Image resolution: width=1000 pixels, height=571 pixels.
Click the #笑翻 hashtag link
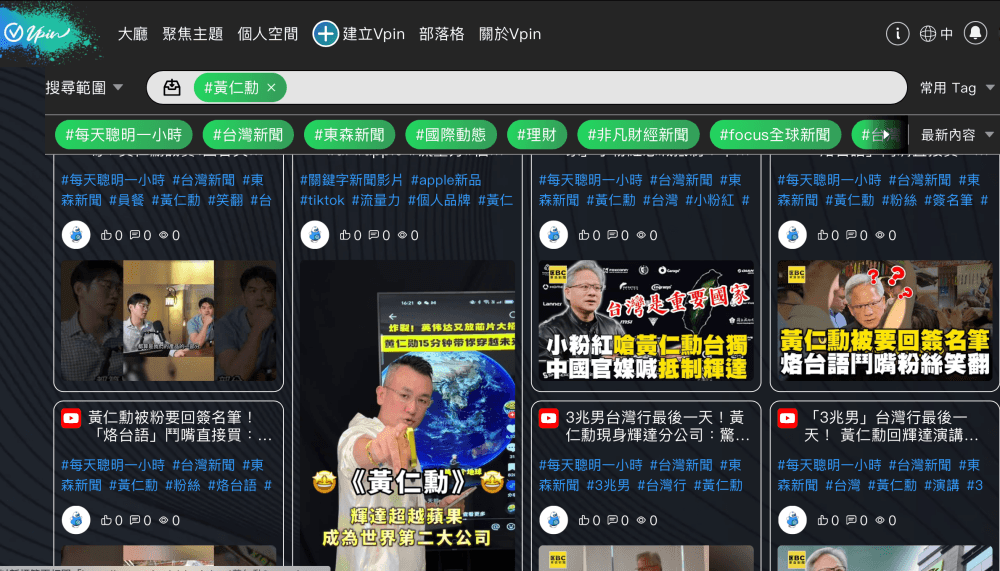[x=226, y=200]
